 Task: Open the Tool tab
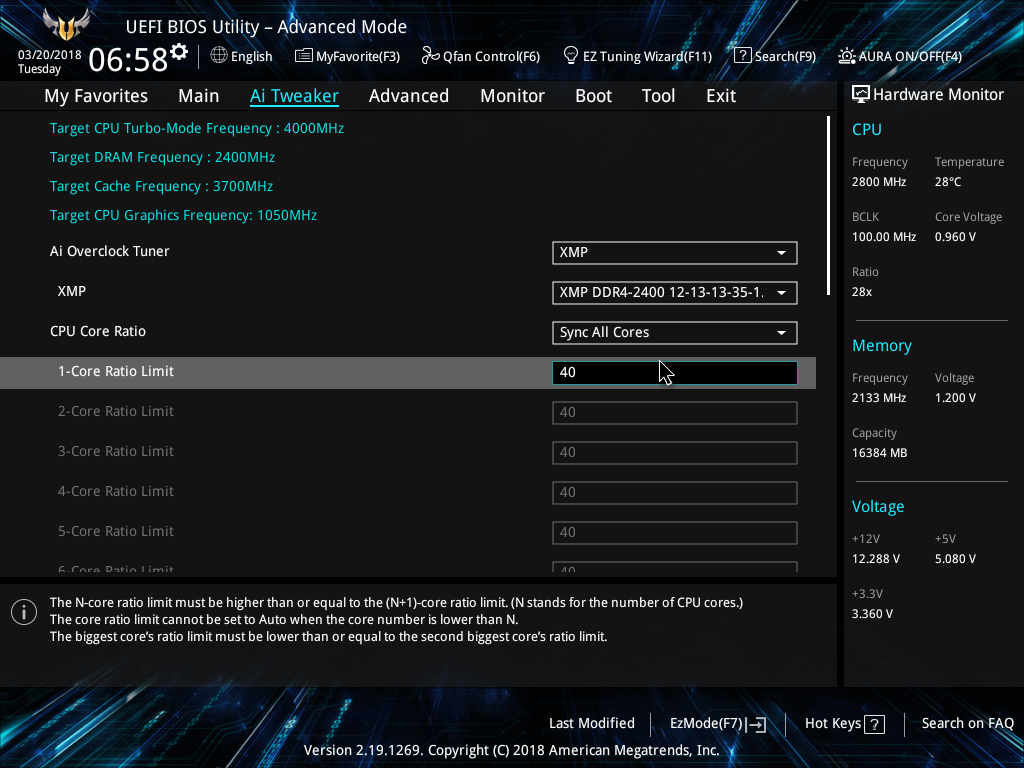658,96
